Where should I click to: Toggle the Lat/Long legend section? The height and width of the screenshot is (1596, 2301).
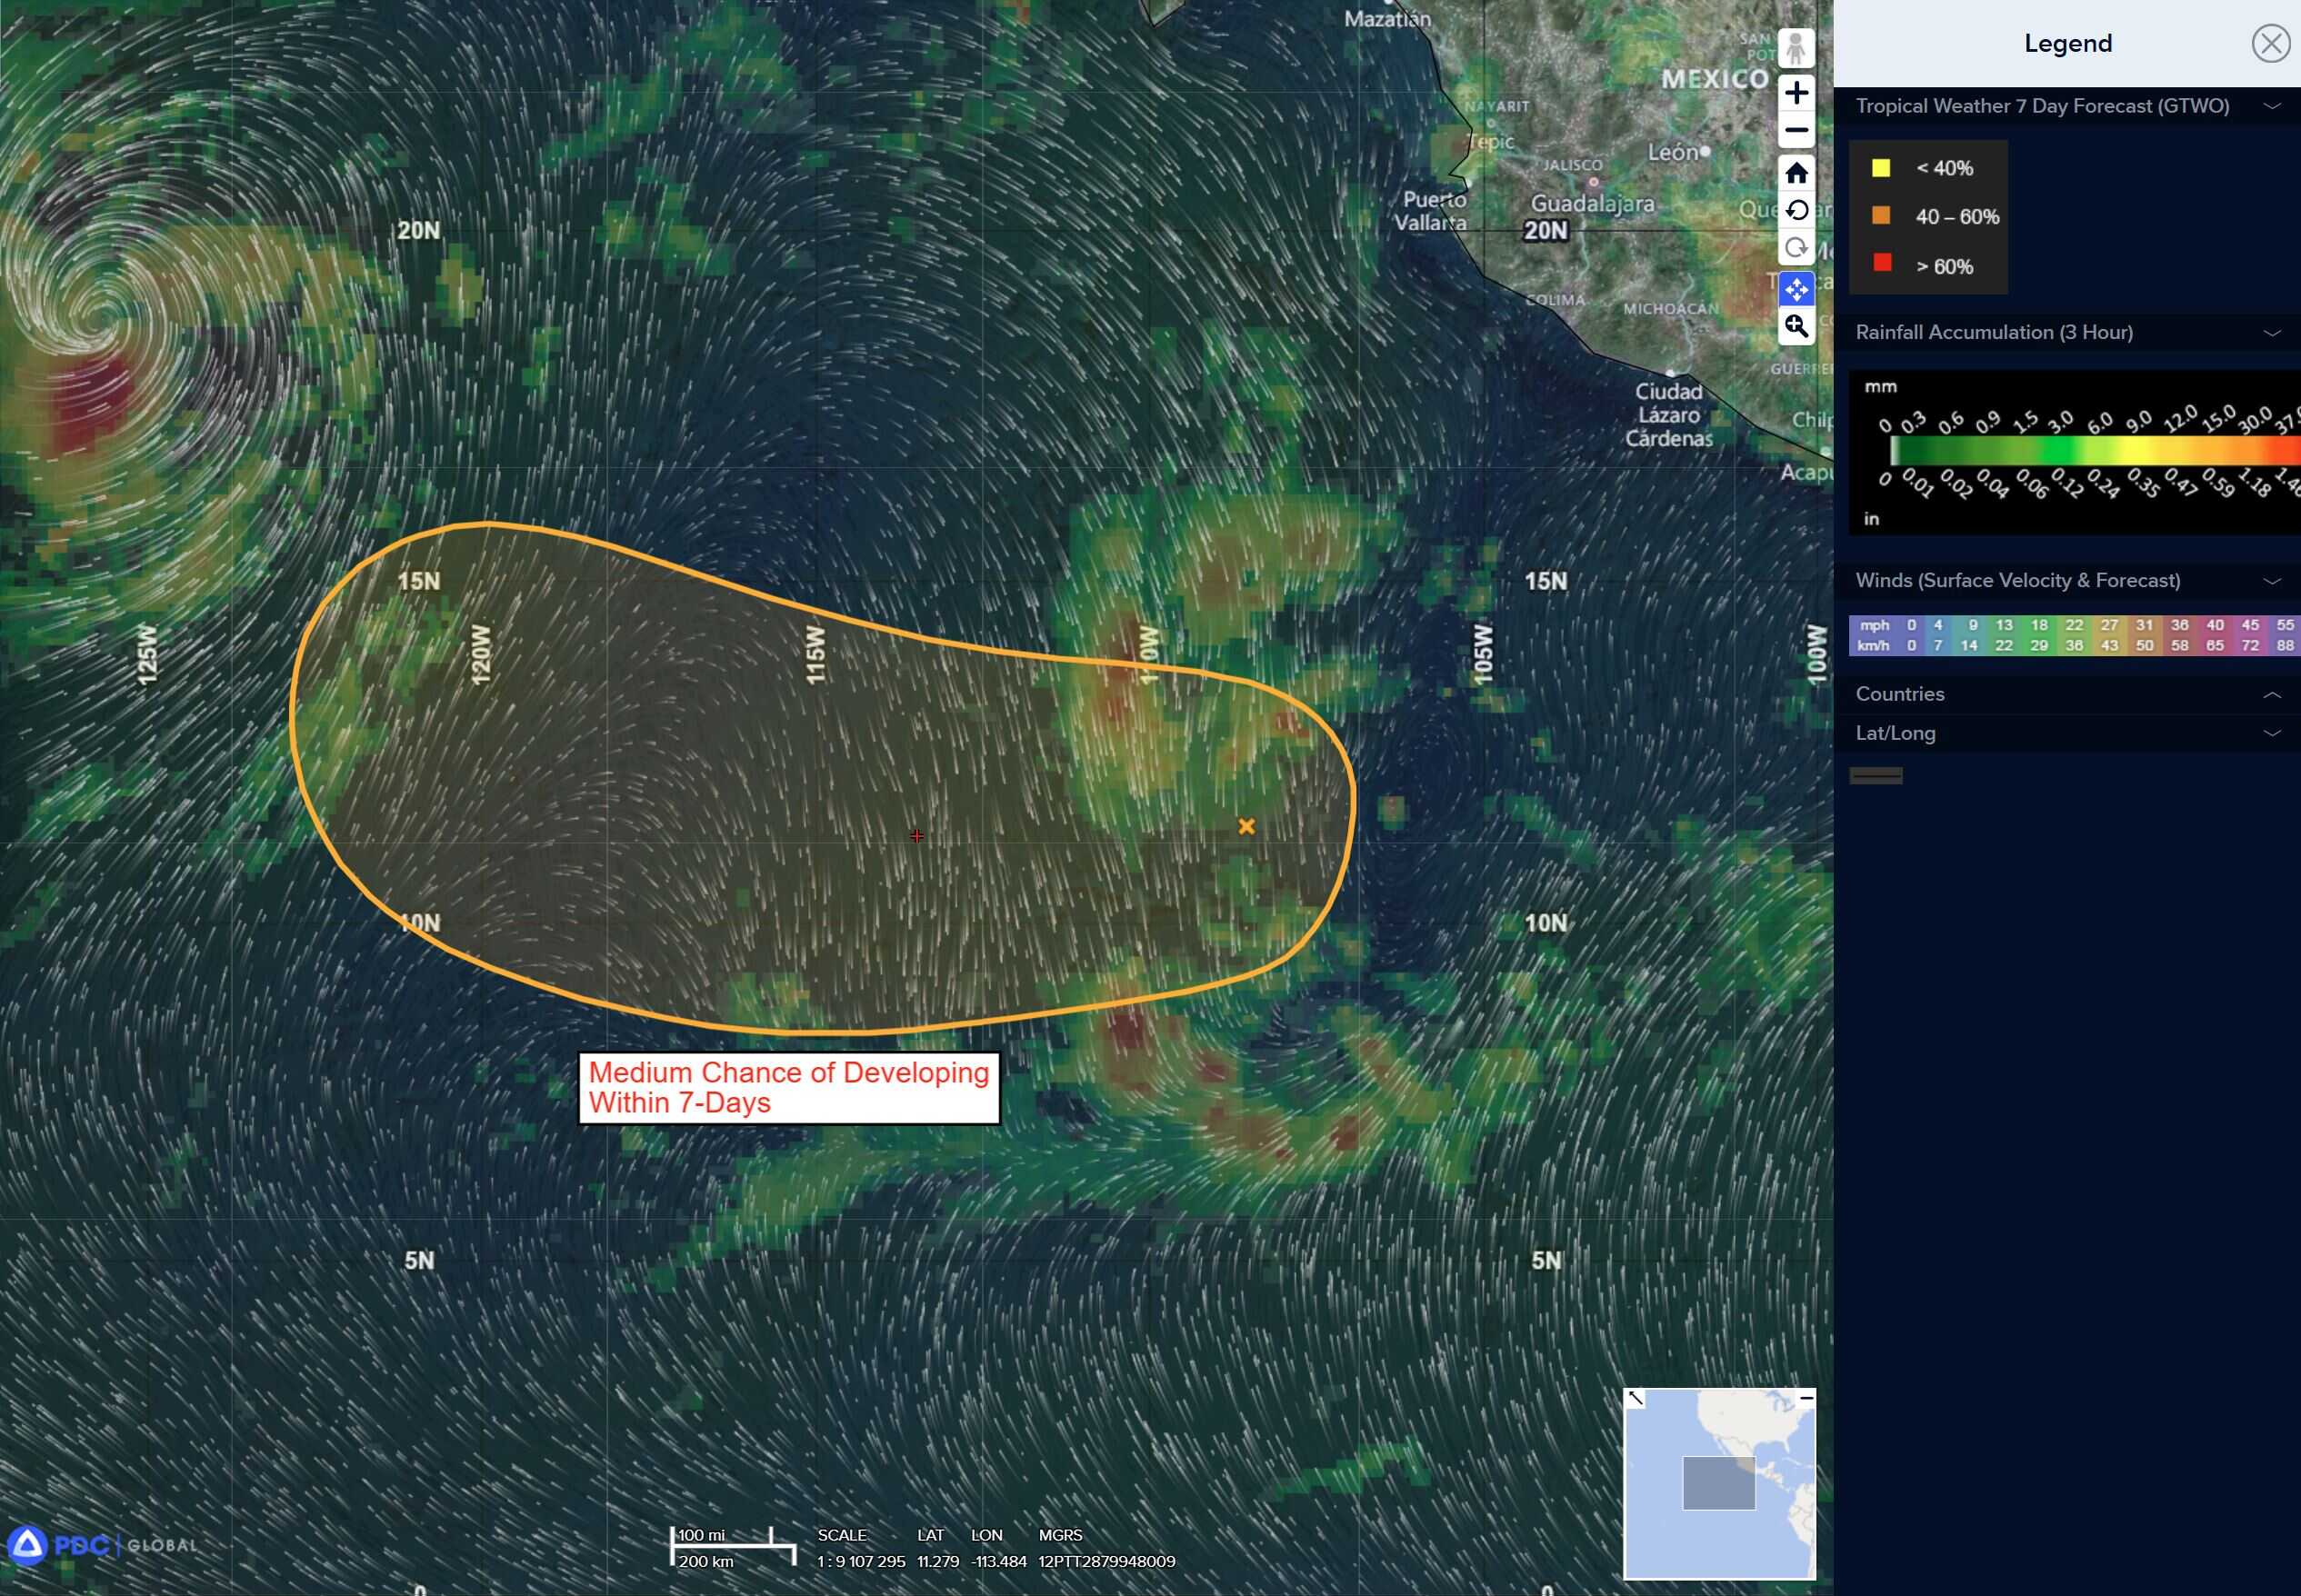pyautogui.click(x=2271, y=733)
